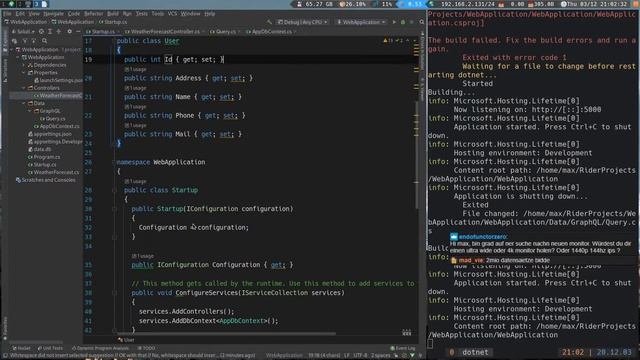Open Dynamic Program Analysis tool window
The width and height of the screenshot is (640, 360).
(x=100, y=349)
